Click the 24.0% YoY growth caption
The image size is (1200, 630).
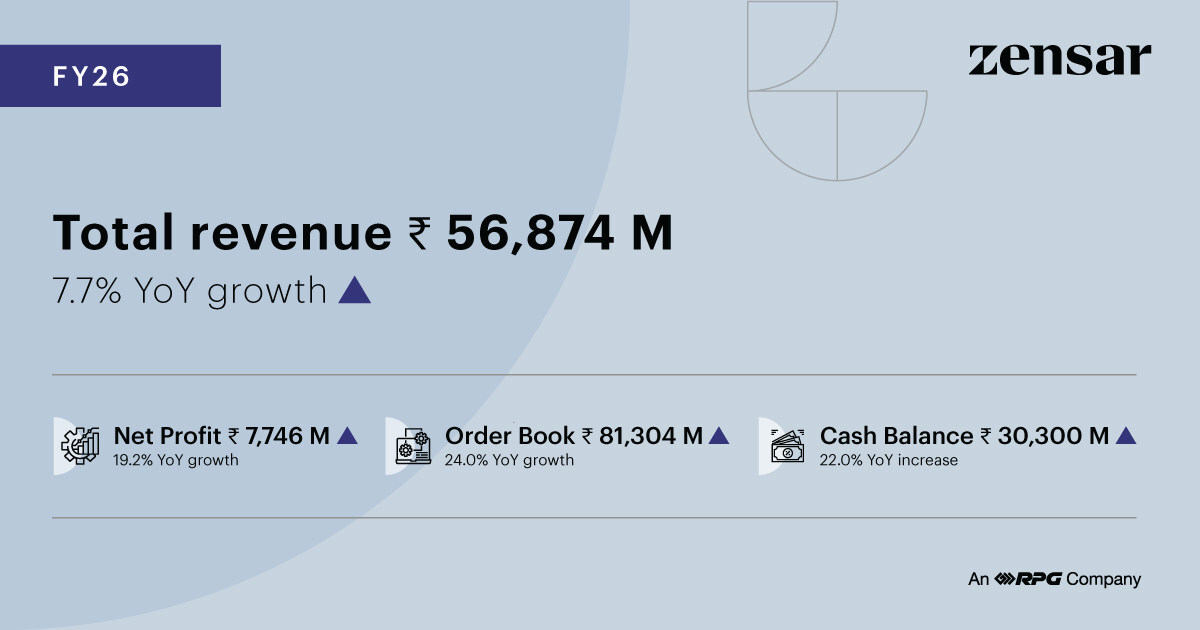tap(509, 461)
